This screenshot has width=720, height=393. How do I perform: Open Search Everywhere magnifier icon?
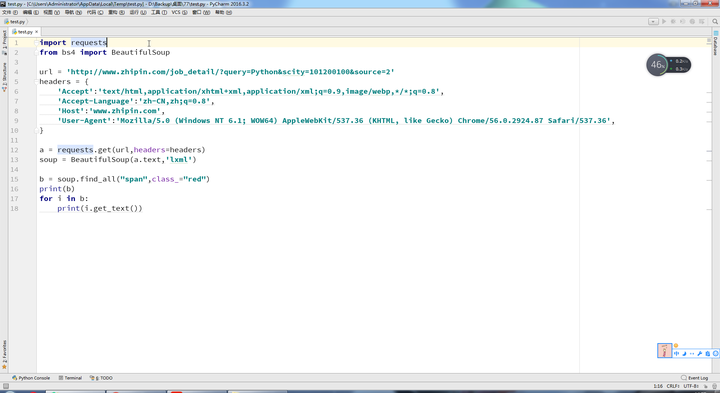(715, 22)
